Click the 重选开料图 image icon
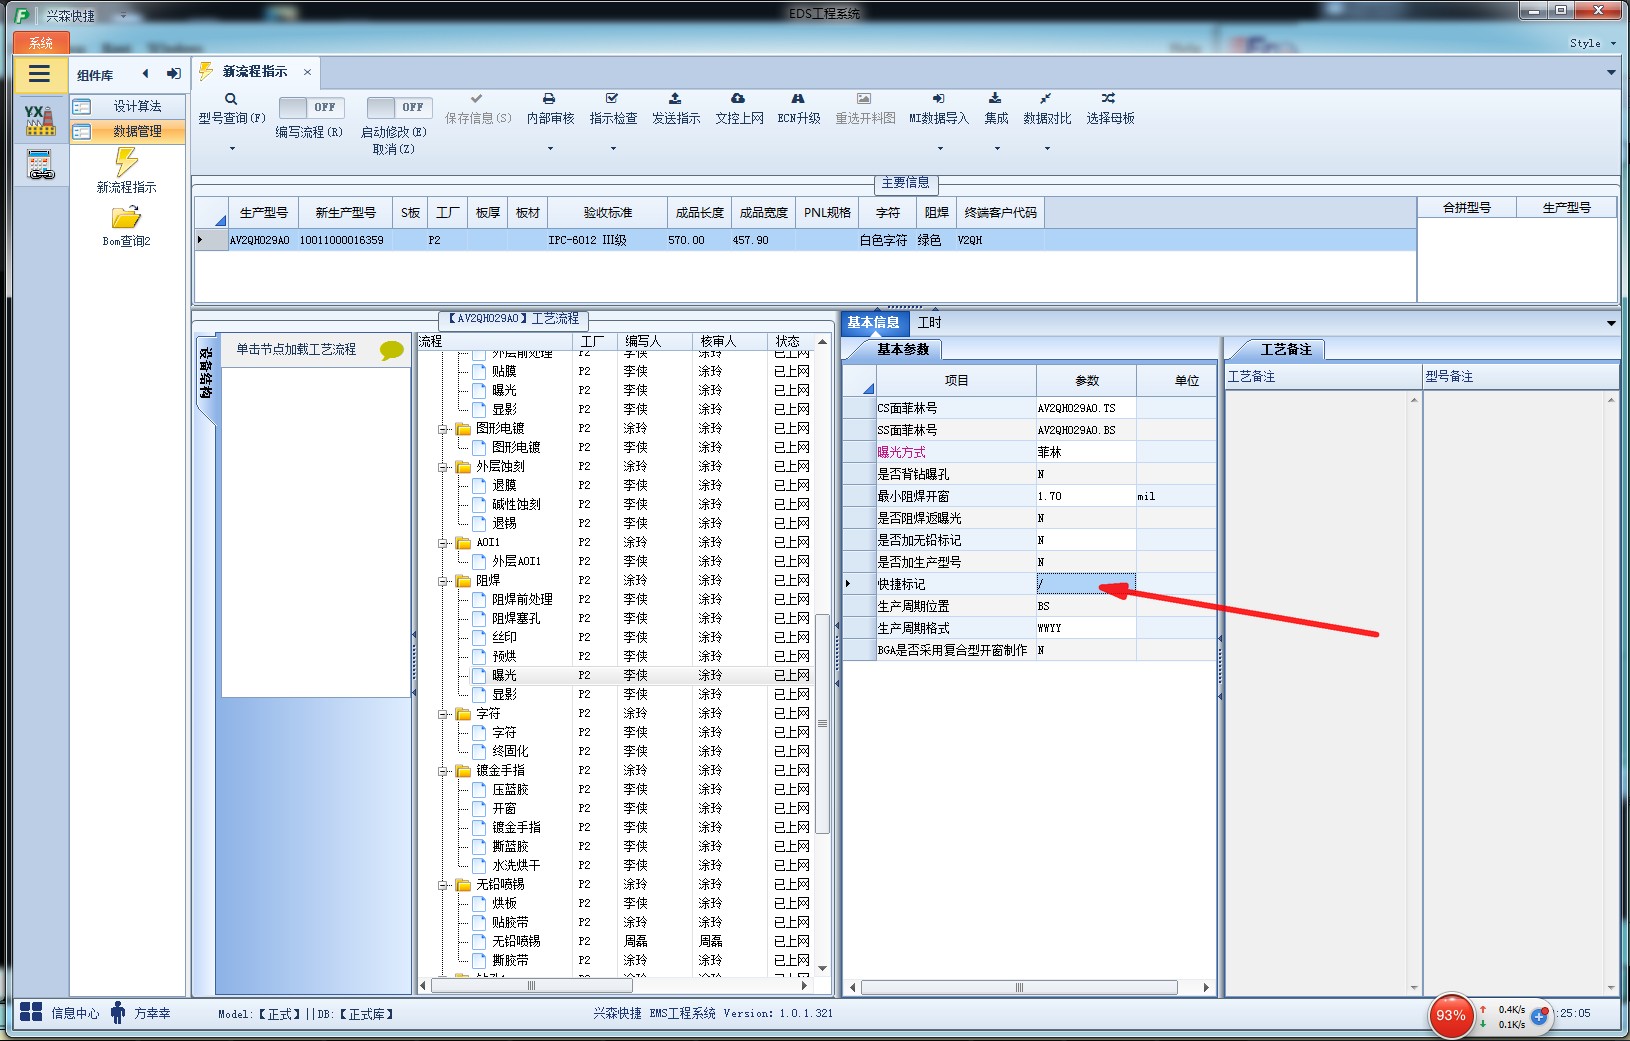1630x1041 pixels. coord(864,99)
